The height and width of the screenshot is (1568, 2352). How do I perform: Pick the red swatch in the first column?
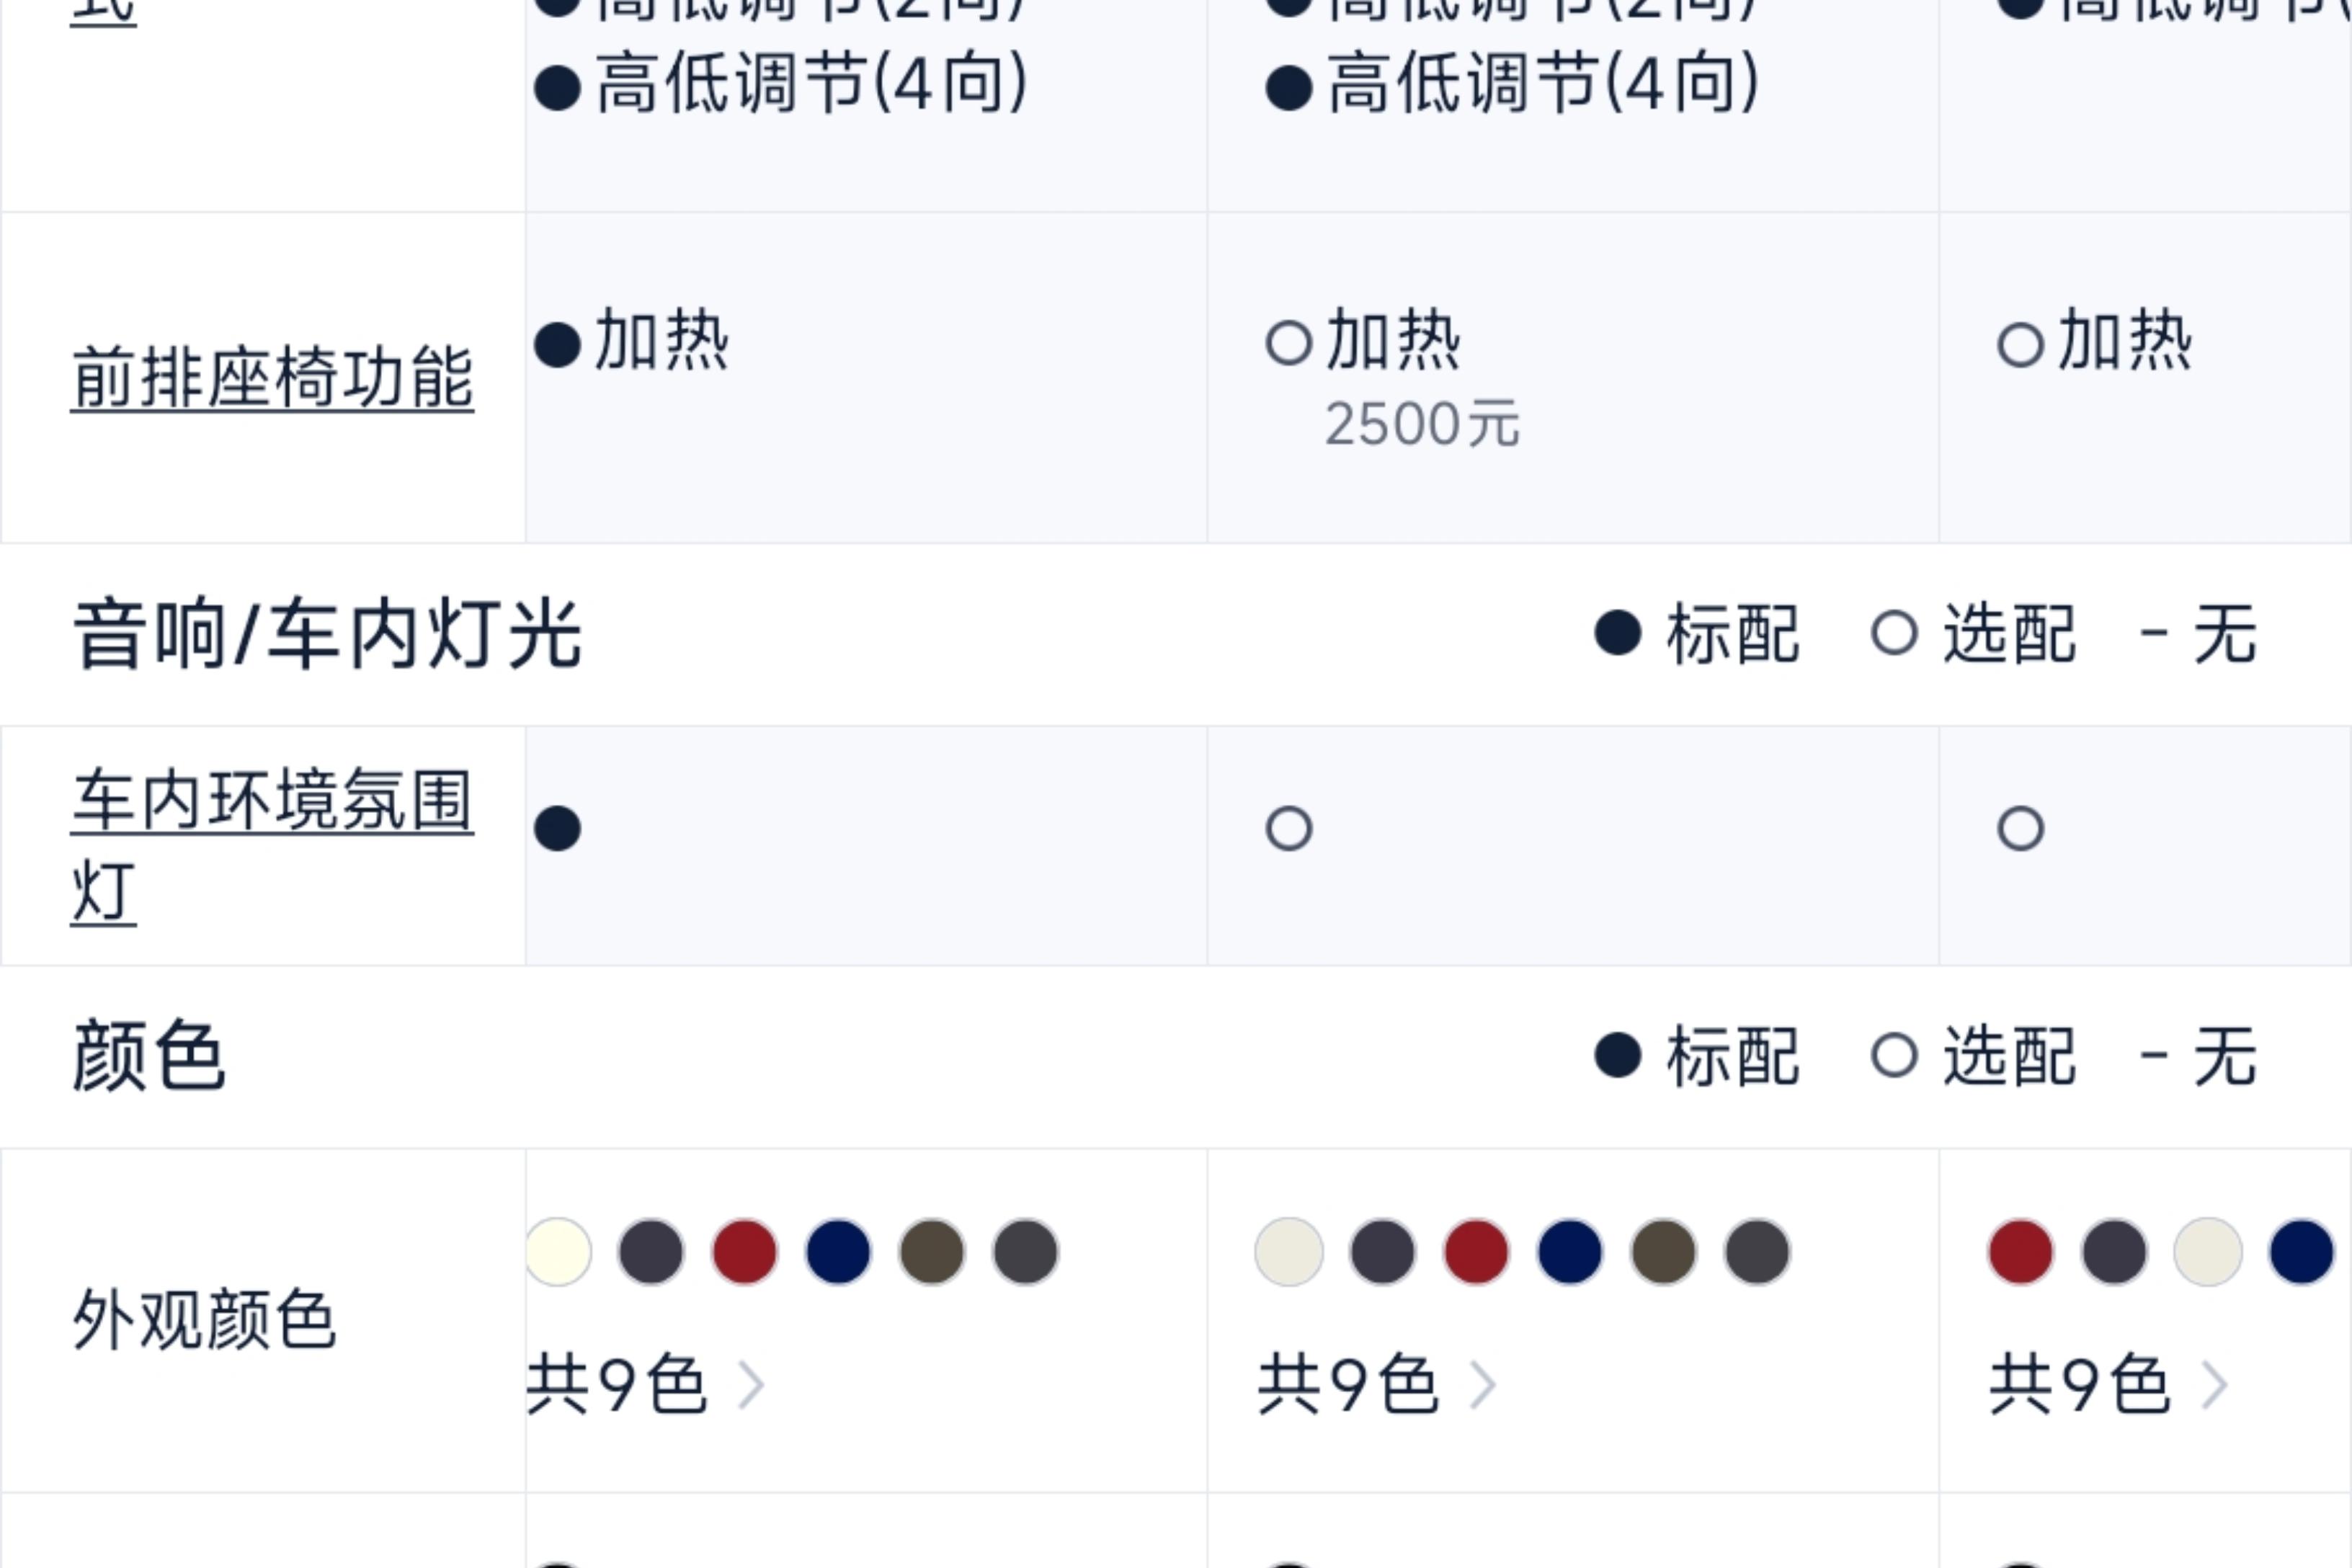pyautogui.click(x=744, y=1252)
